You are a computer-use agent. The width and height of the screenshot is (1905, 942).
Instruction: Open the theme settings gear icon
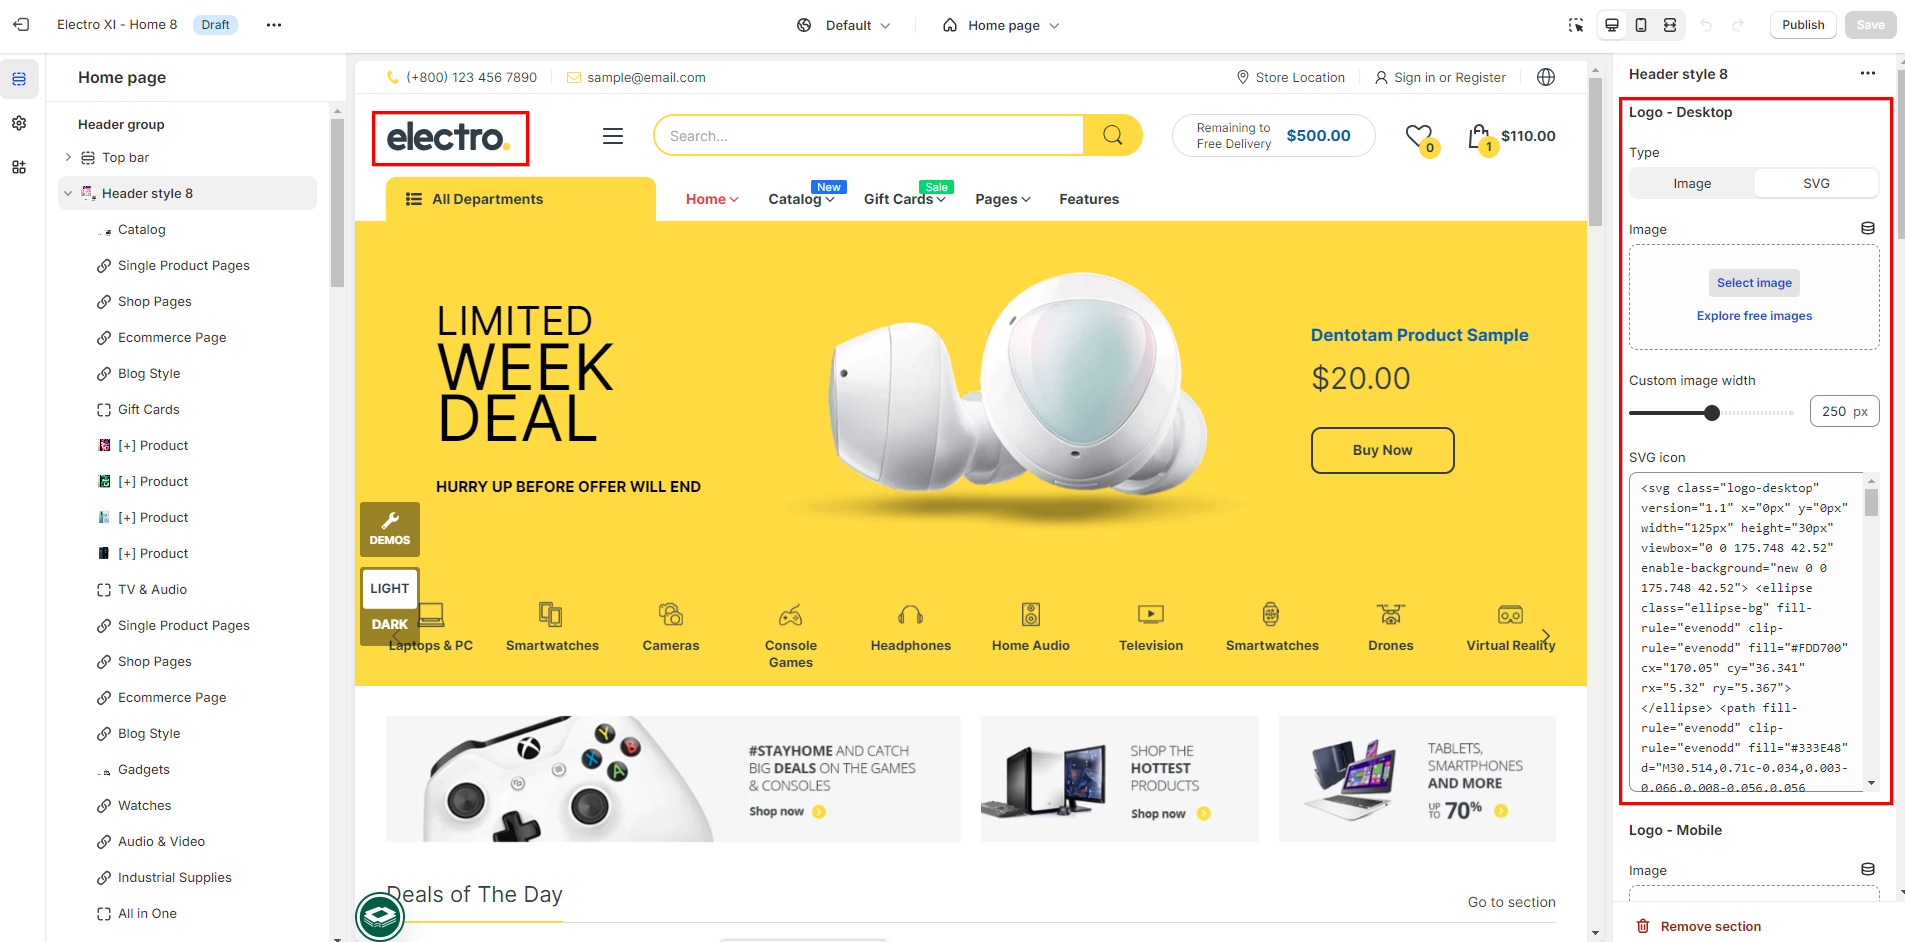[x=19, y=123]
